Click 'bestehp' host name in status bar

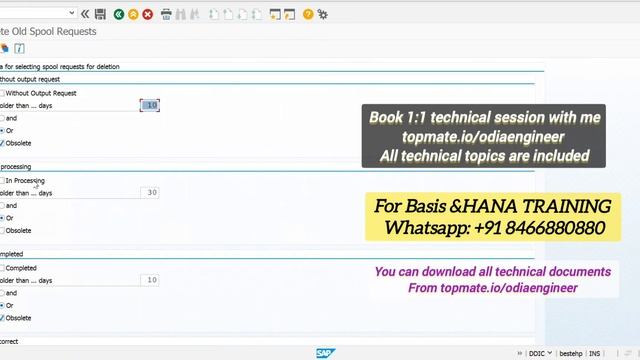tap(570, 353)
